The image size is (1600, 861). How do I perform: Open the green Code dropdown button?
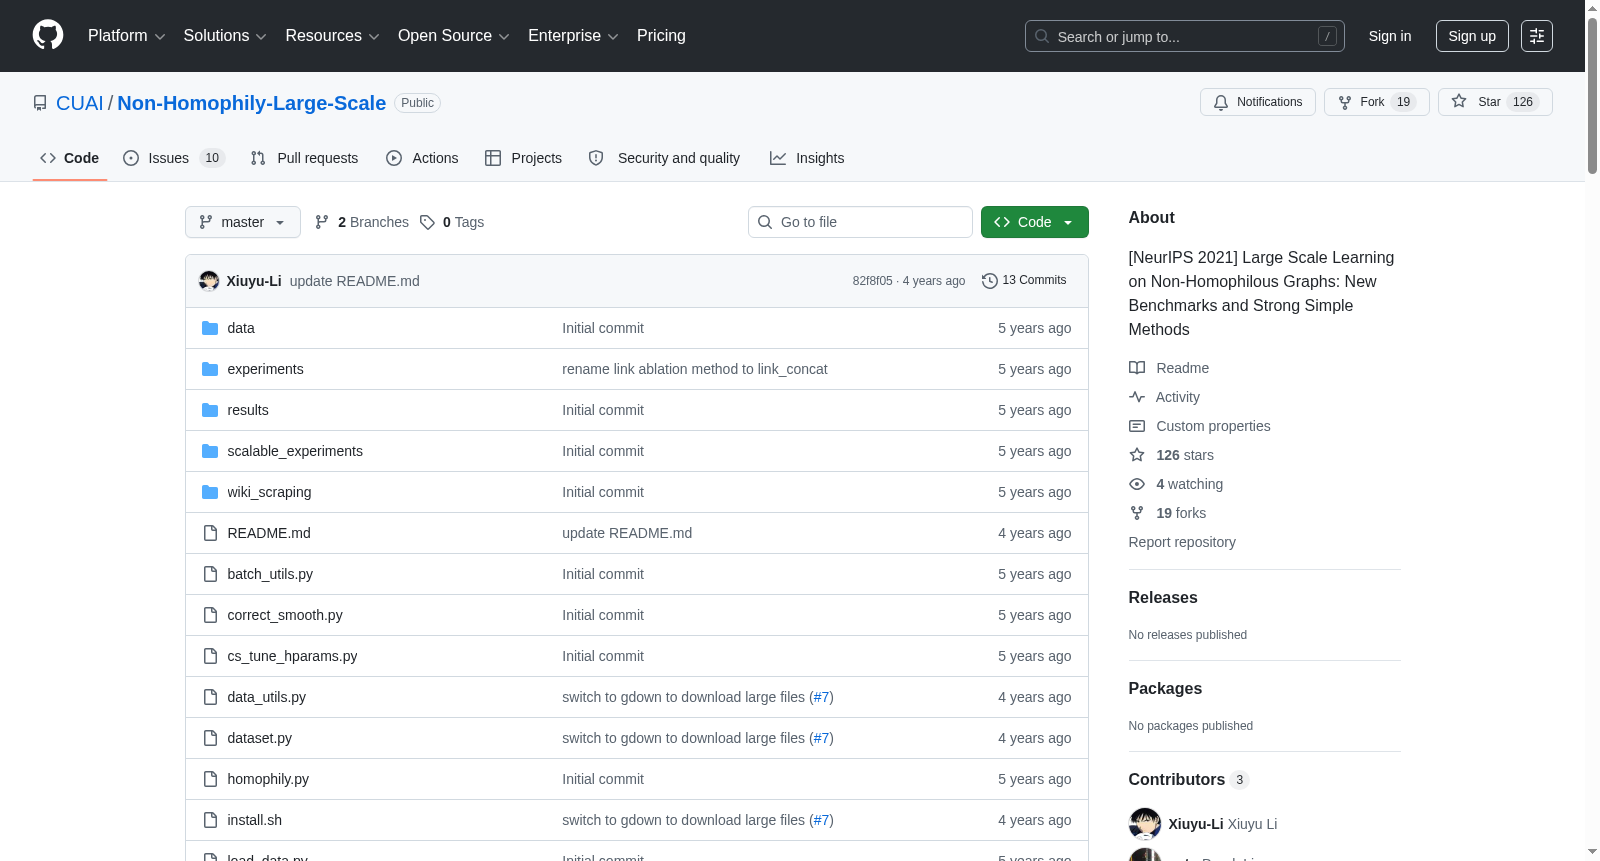[x=1034, y=222]
